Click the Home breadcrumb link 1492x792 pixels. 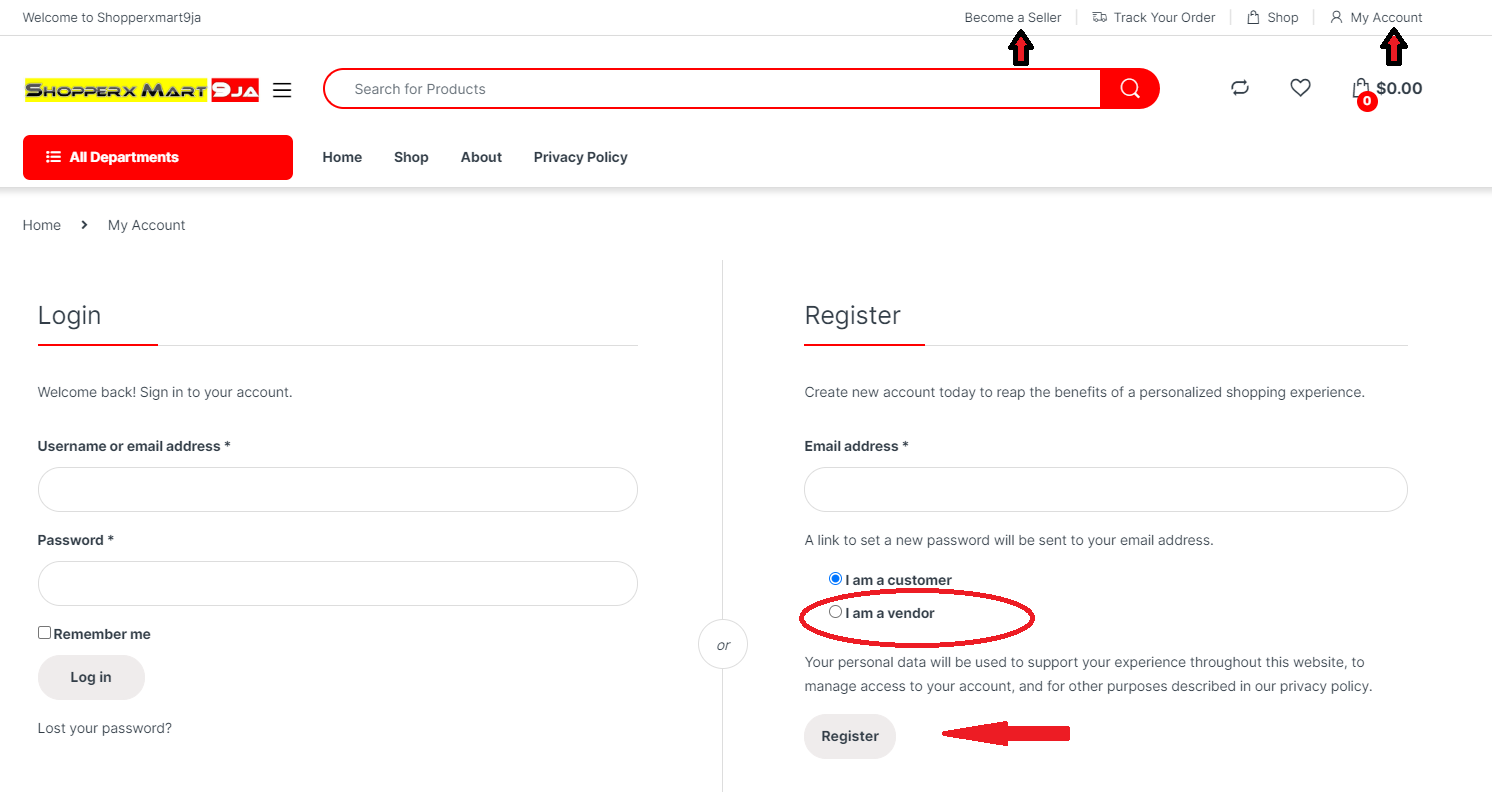[x=42, y=225]
